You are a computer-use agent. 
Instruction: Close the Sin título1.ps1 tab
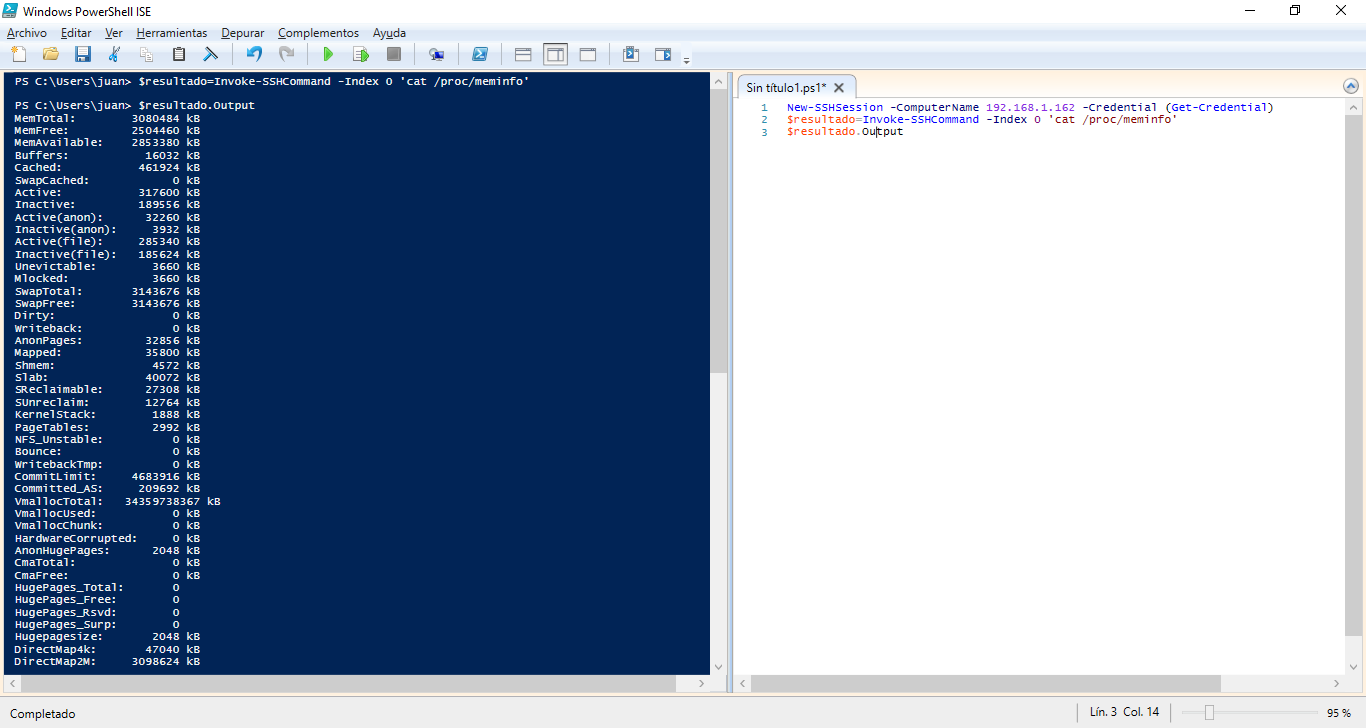pos(839,88)
